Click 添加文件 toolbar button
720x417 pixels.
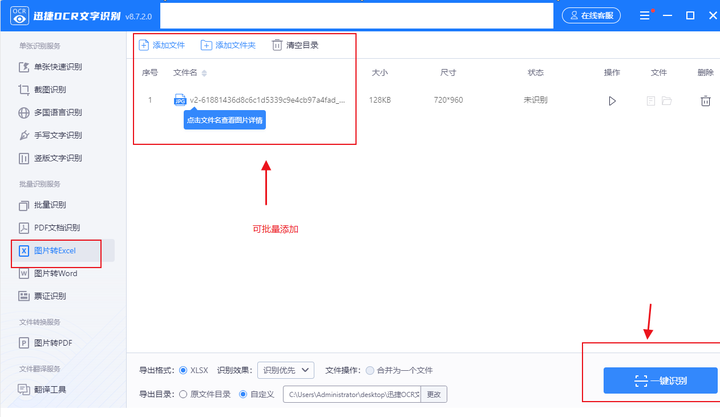pyautogui.click(x=162, y=45)
